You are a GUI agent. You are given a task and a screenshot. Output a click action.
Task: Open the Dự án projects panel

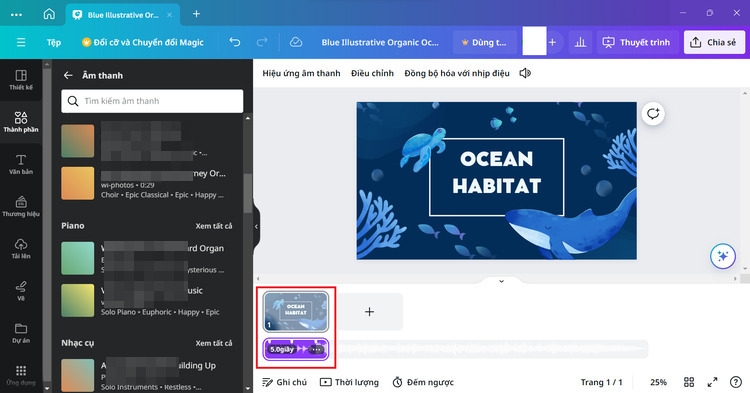pyautogui.click(x=21, y=333)
